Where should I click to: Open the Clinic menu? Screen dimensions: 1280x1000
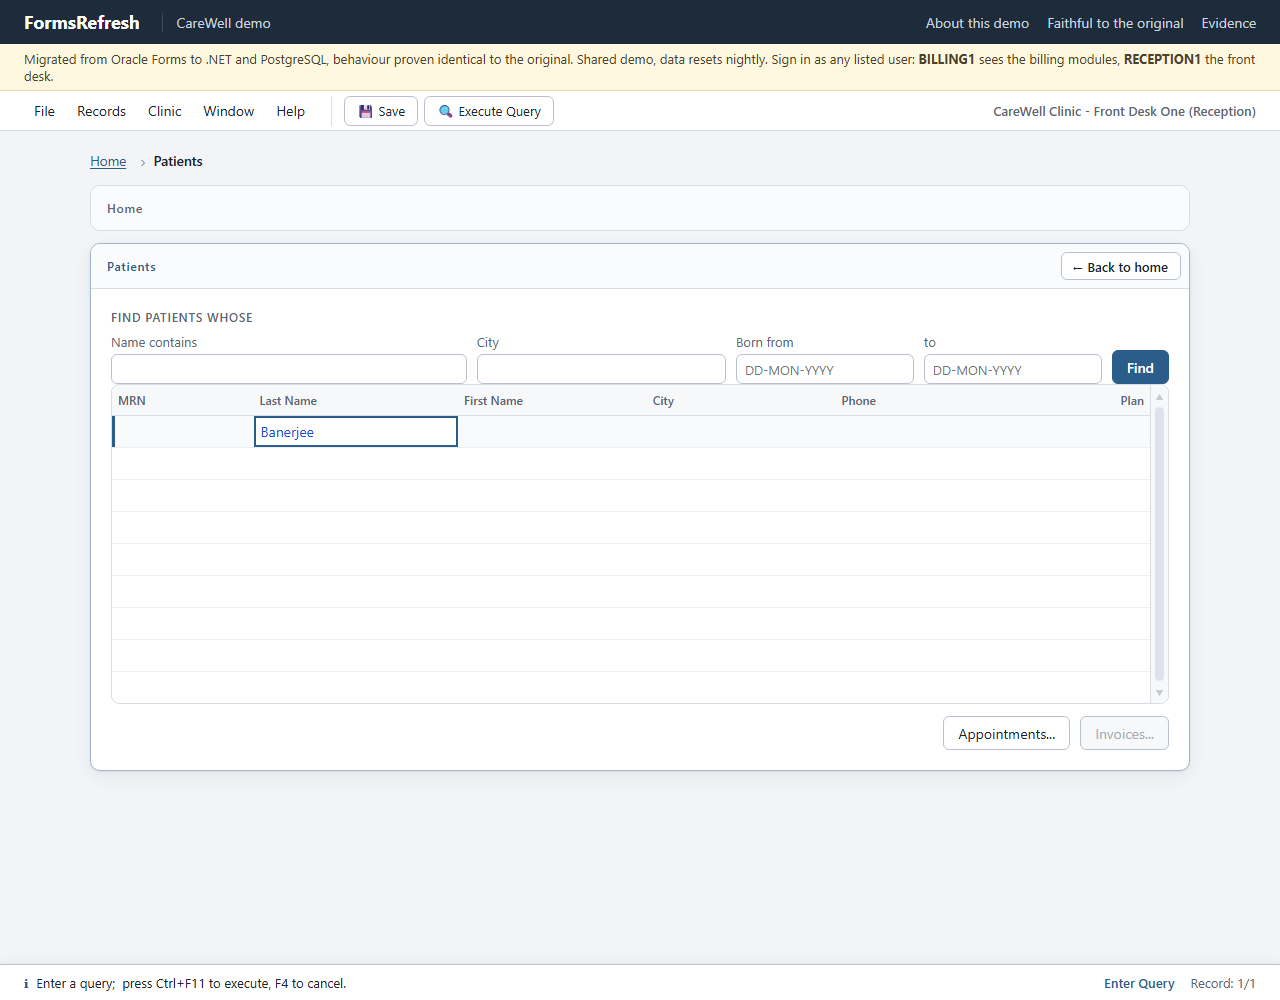tap(165, 111)
